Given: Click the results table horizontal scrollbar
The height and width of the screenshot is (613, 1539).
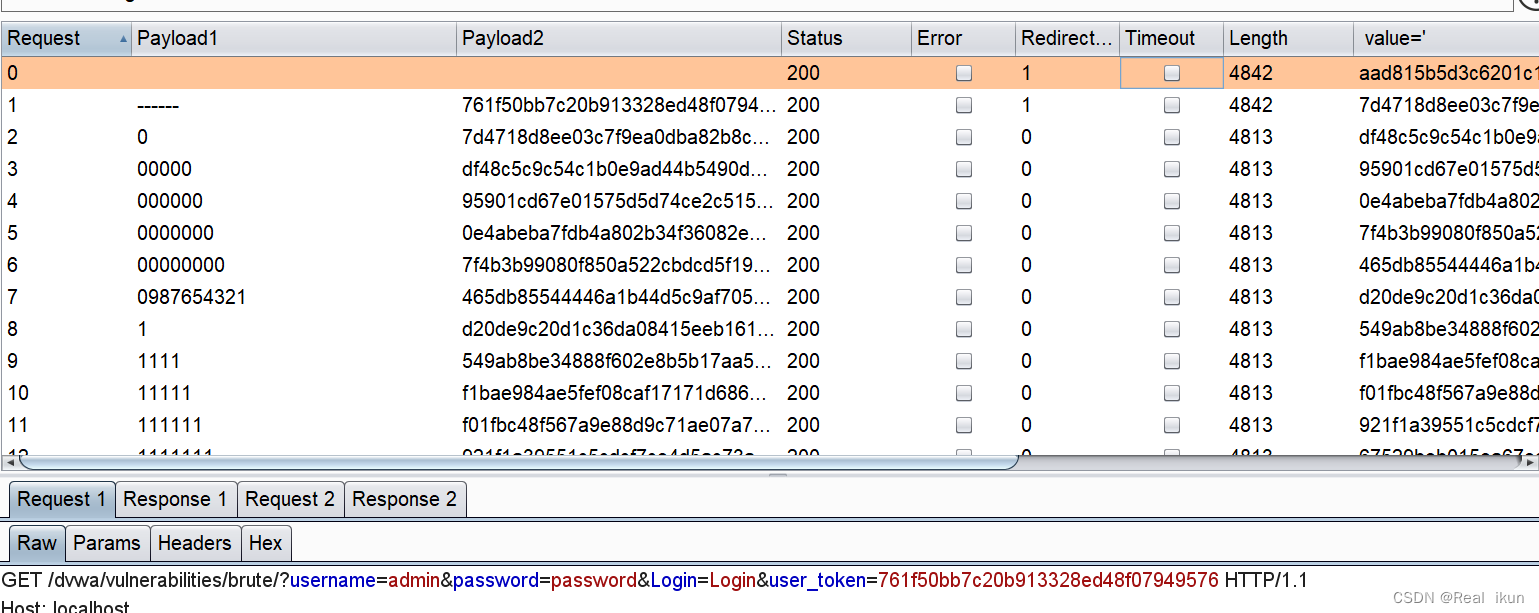Looking at the screenshot, I should pos(517,462).
